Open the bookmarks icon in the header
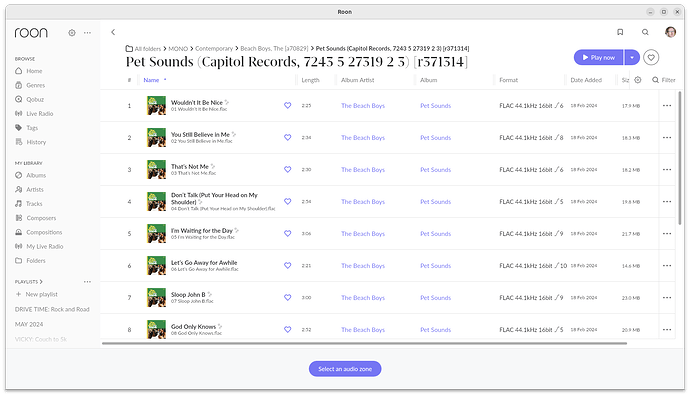Screen dimensions: 690x396 point(620,32)
